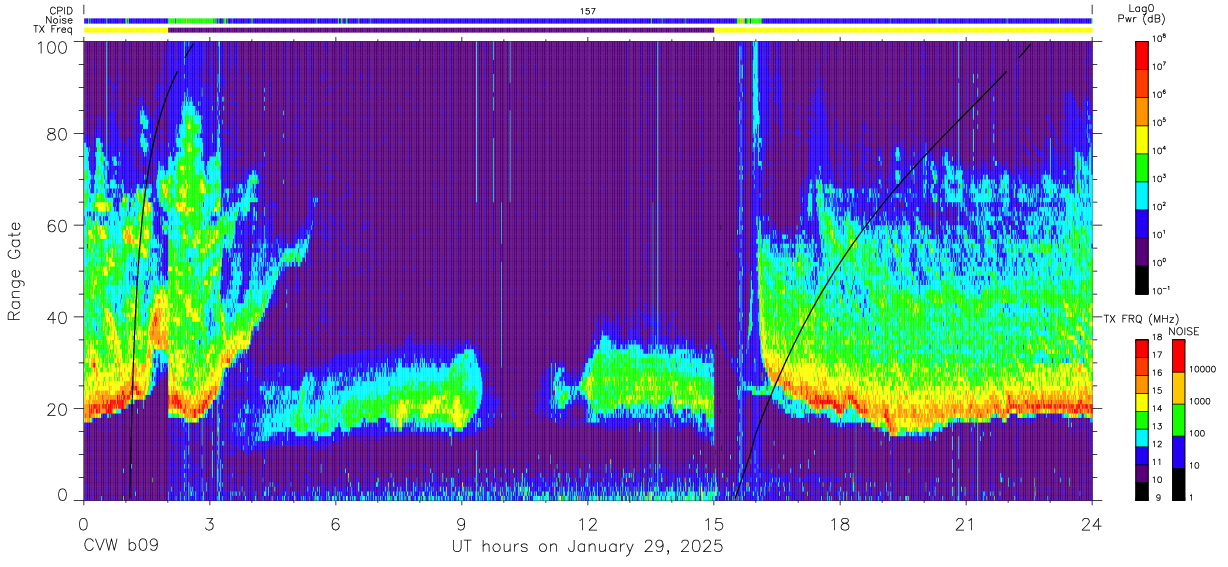Click the red segment of NOISE colorbar
This screenshot has height=567, width=1228.
coord(1177,356)
